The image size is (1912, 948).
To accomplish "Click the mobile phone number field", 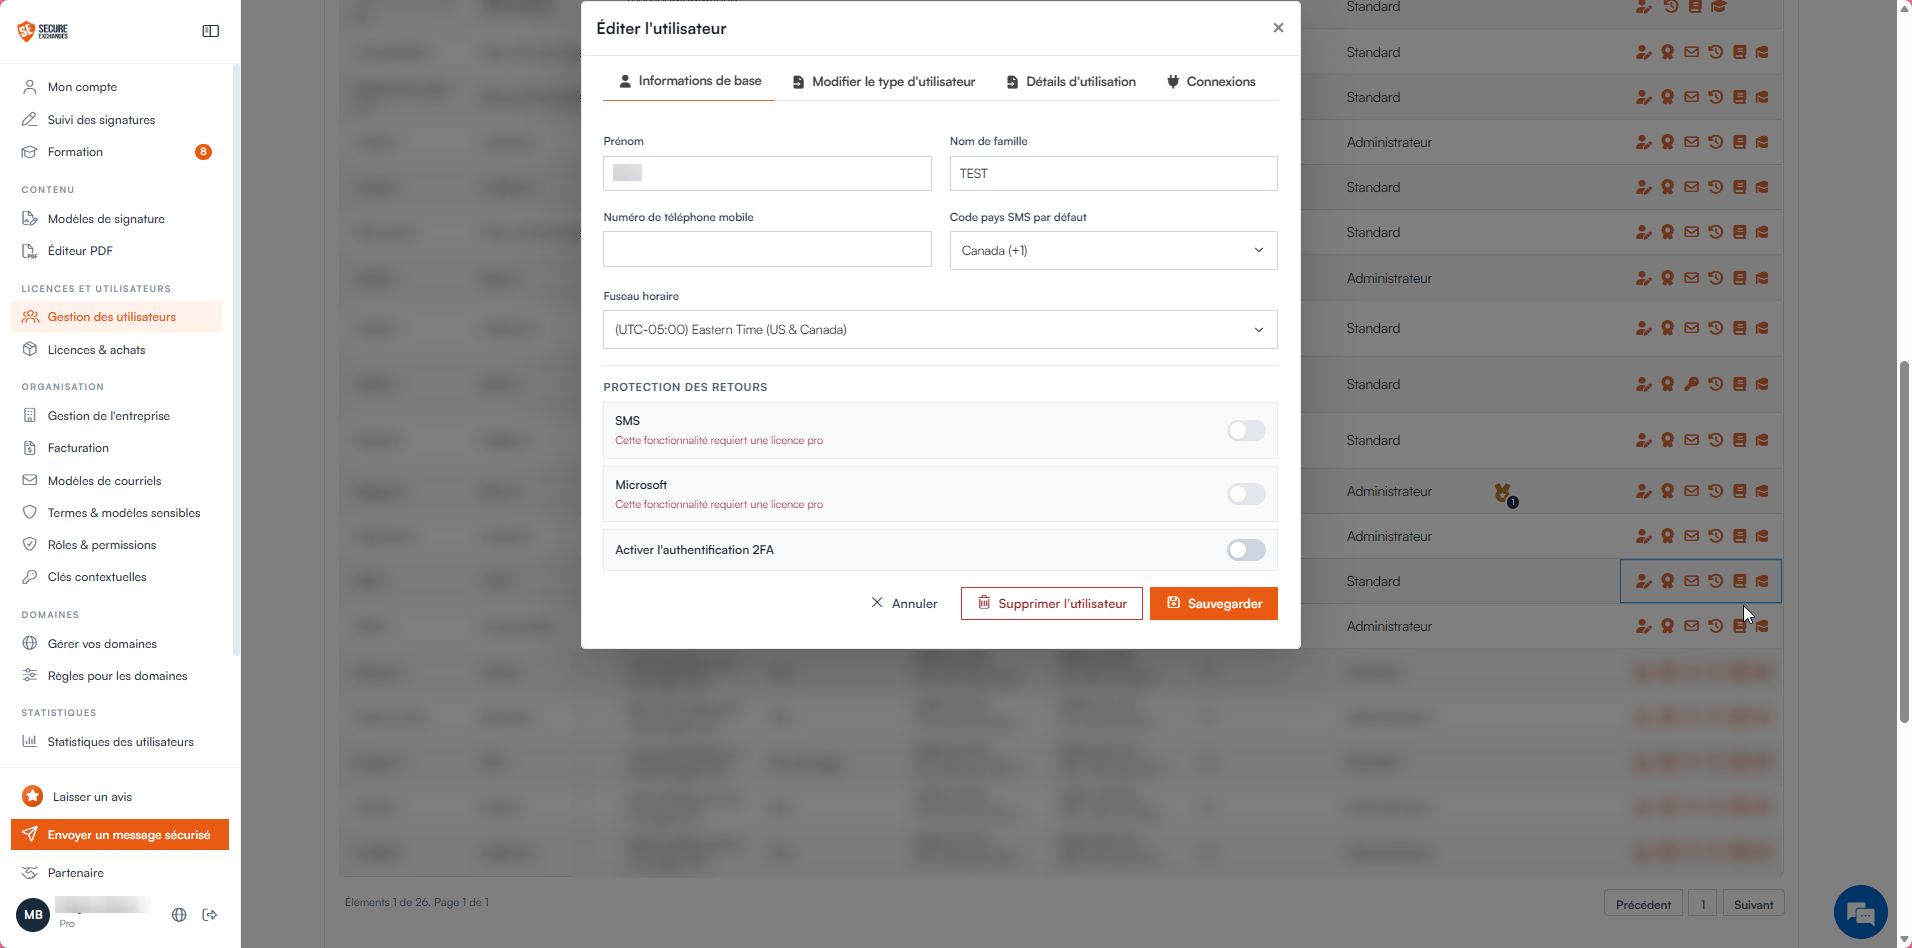I will (767, 249).
